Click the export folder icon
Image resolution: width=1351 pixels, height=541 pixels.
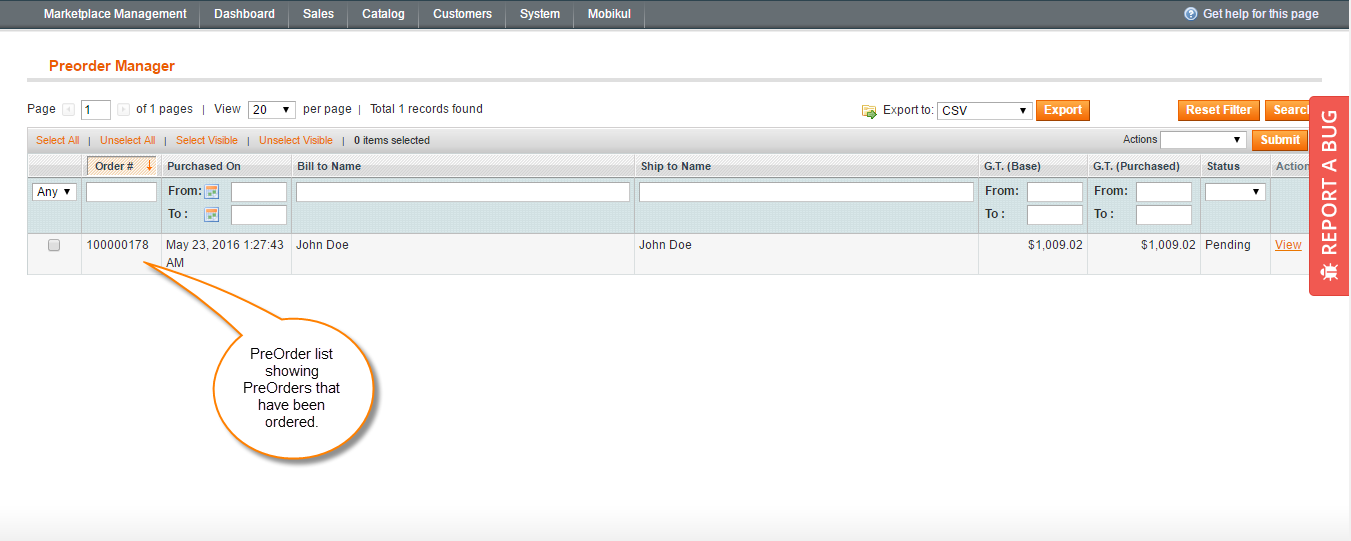tap(869, 111)
